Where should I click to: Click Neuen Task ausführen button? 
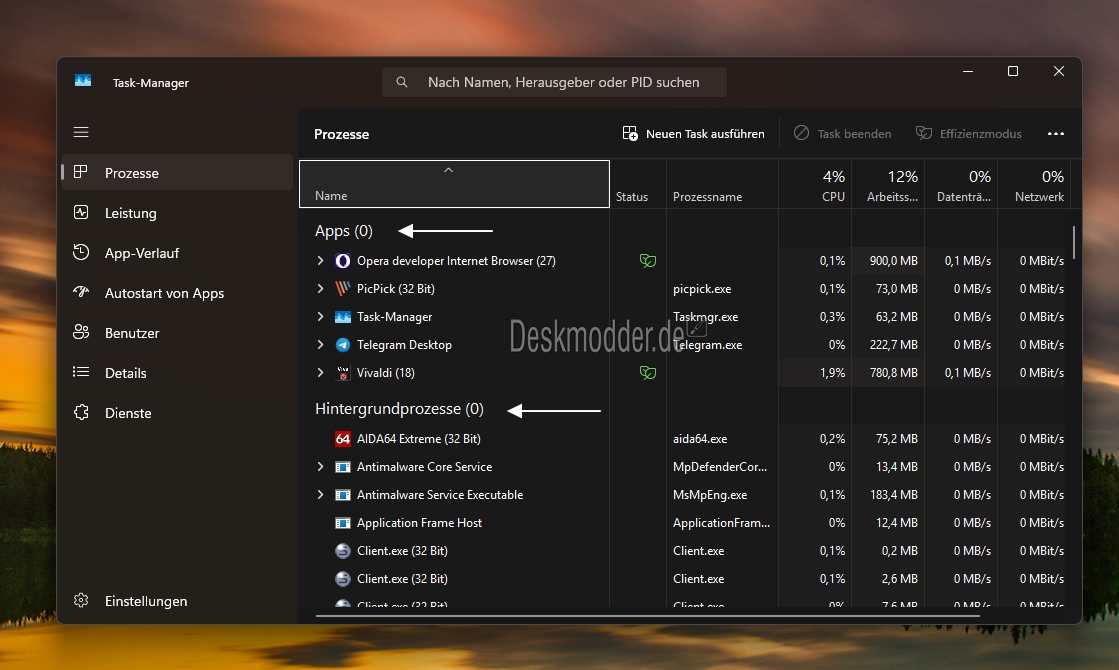(693, 133)
